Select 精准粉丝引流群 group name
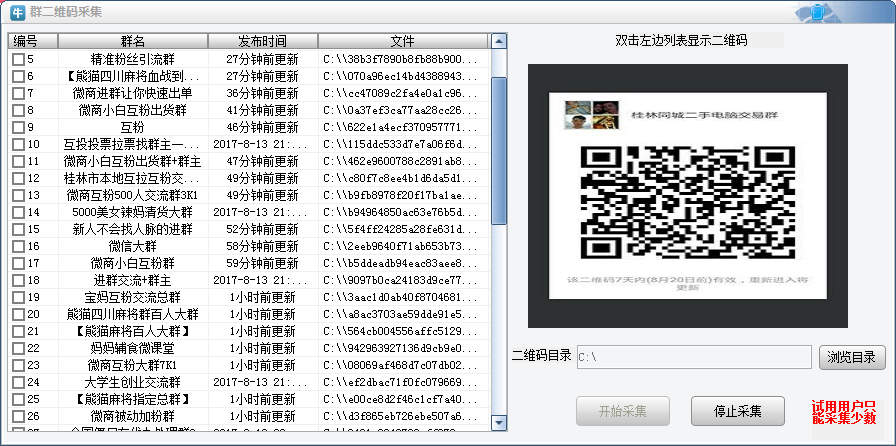The image size is (896, 446). coord(133,59)
